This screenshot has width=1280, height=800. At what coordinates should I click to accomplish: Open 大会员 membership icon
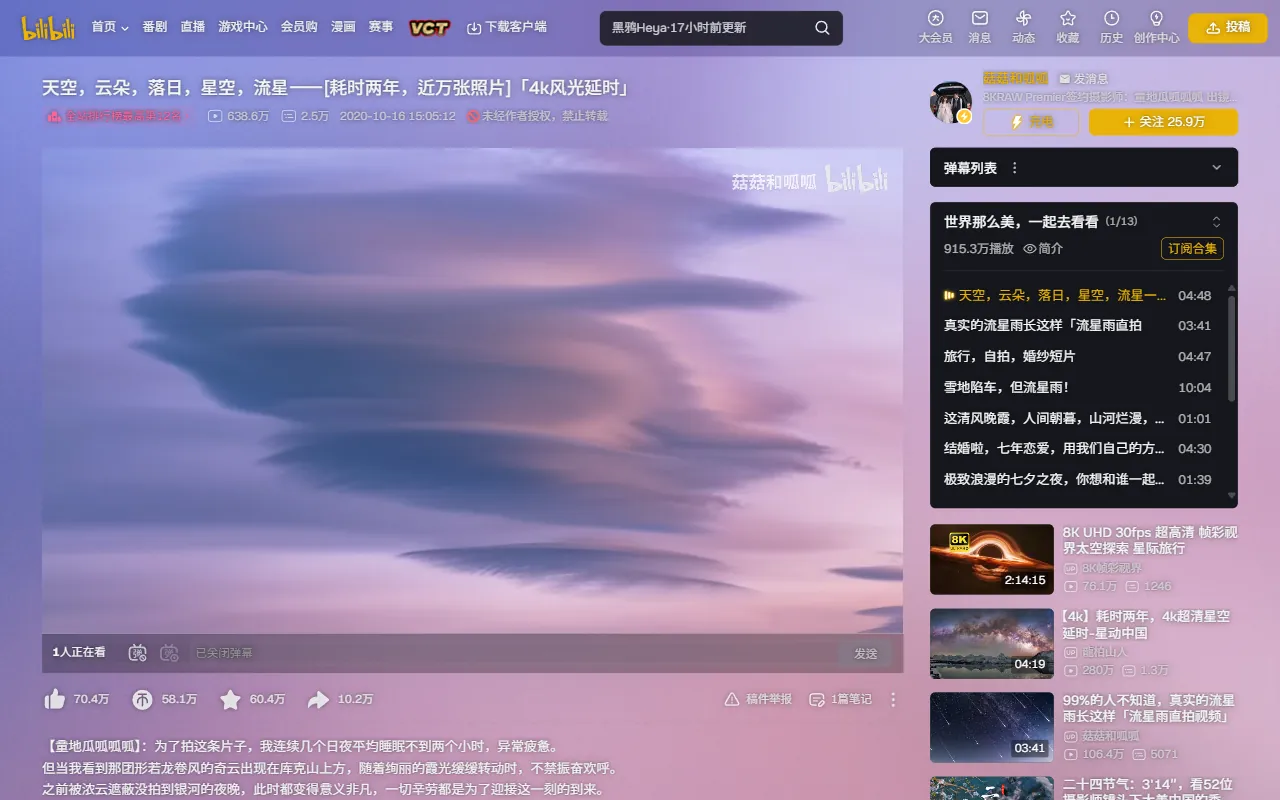(x=935, y=27)
